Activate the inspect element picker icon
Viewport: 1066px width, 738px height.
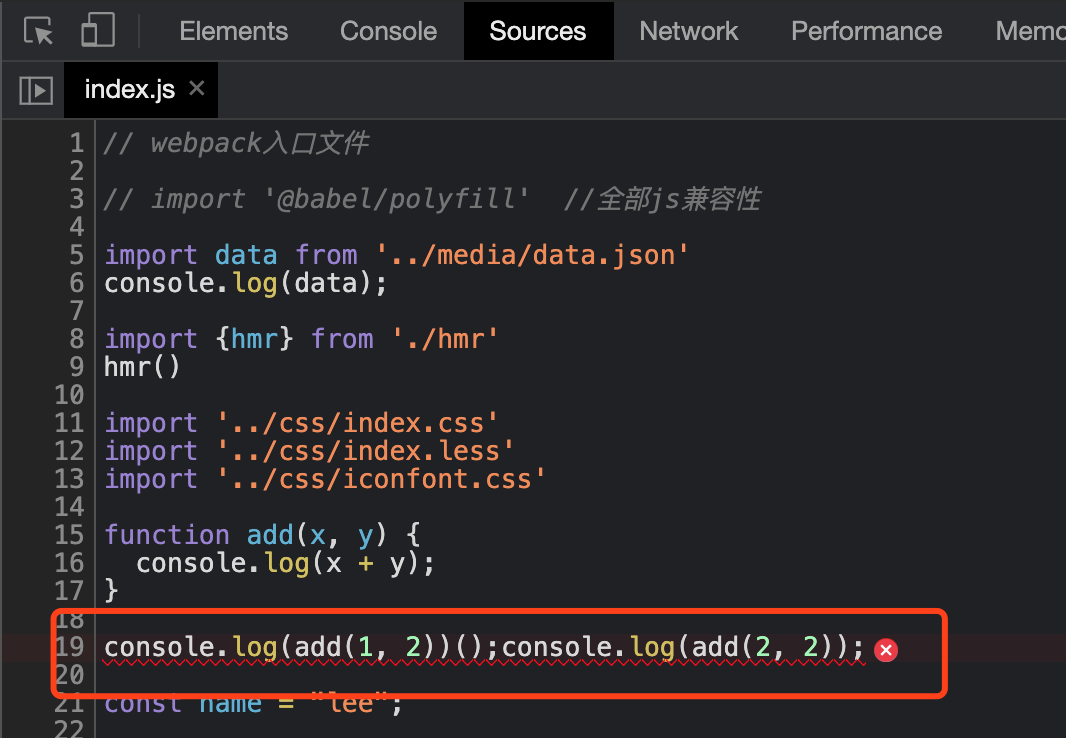[x=39, y=31]
